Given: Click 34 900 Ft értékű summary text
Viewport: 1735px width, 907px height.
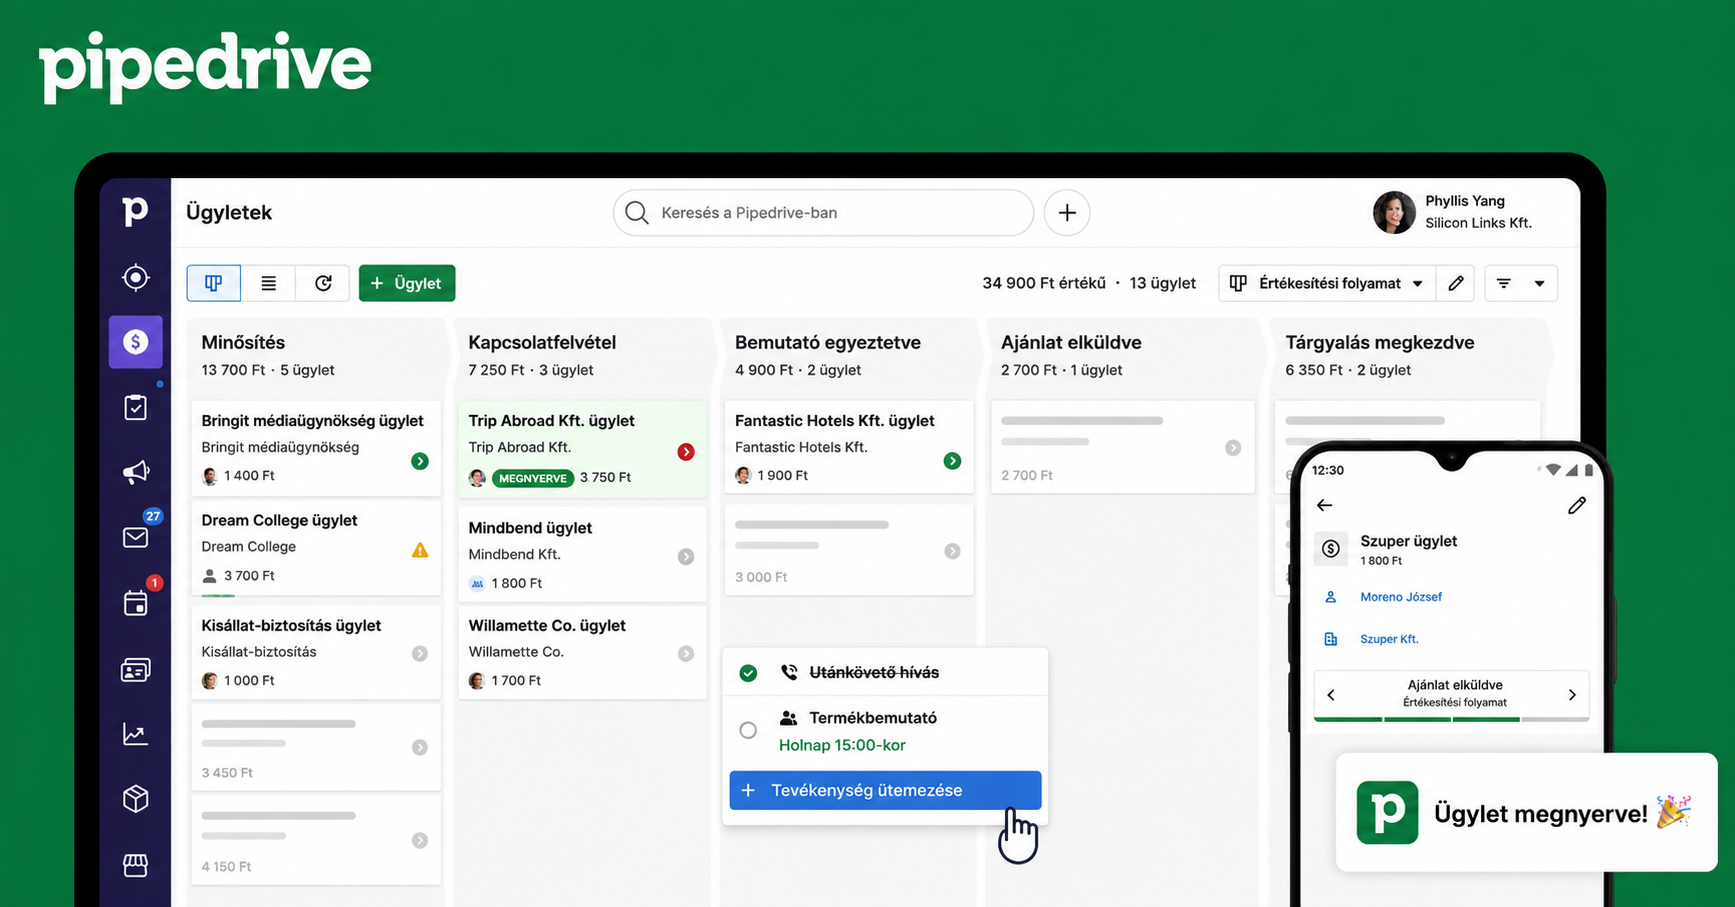Looking at the screenshot, I should [1044, 283].
